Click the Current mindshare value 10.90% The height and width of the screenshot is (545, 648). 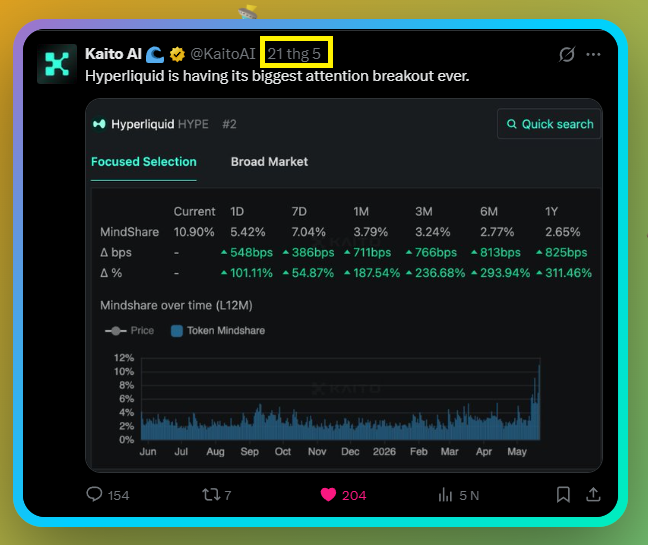click(194, 232)
